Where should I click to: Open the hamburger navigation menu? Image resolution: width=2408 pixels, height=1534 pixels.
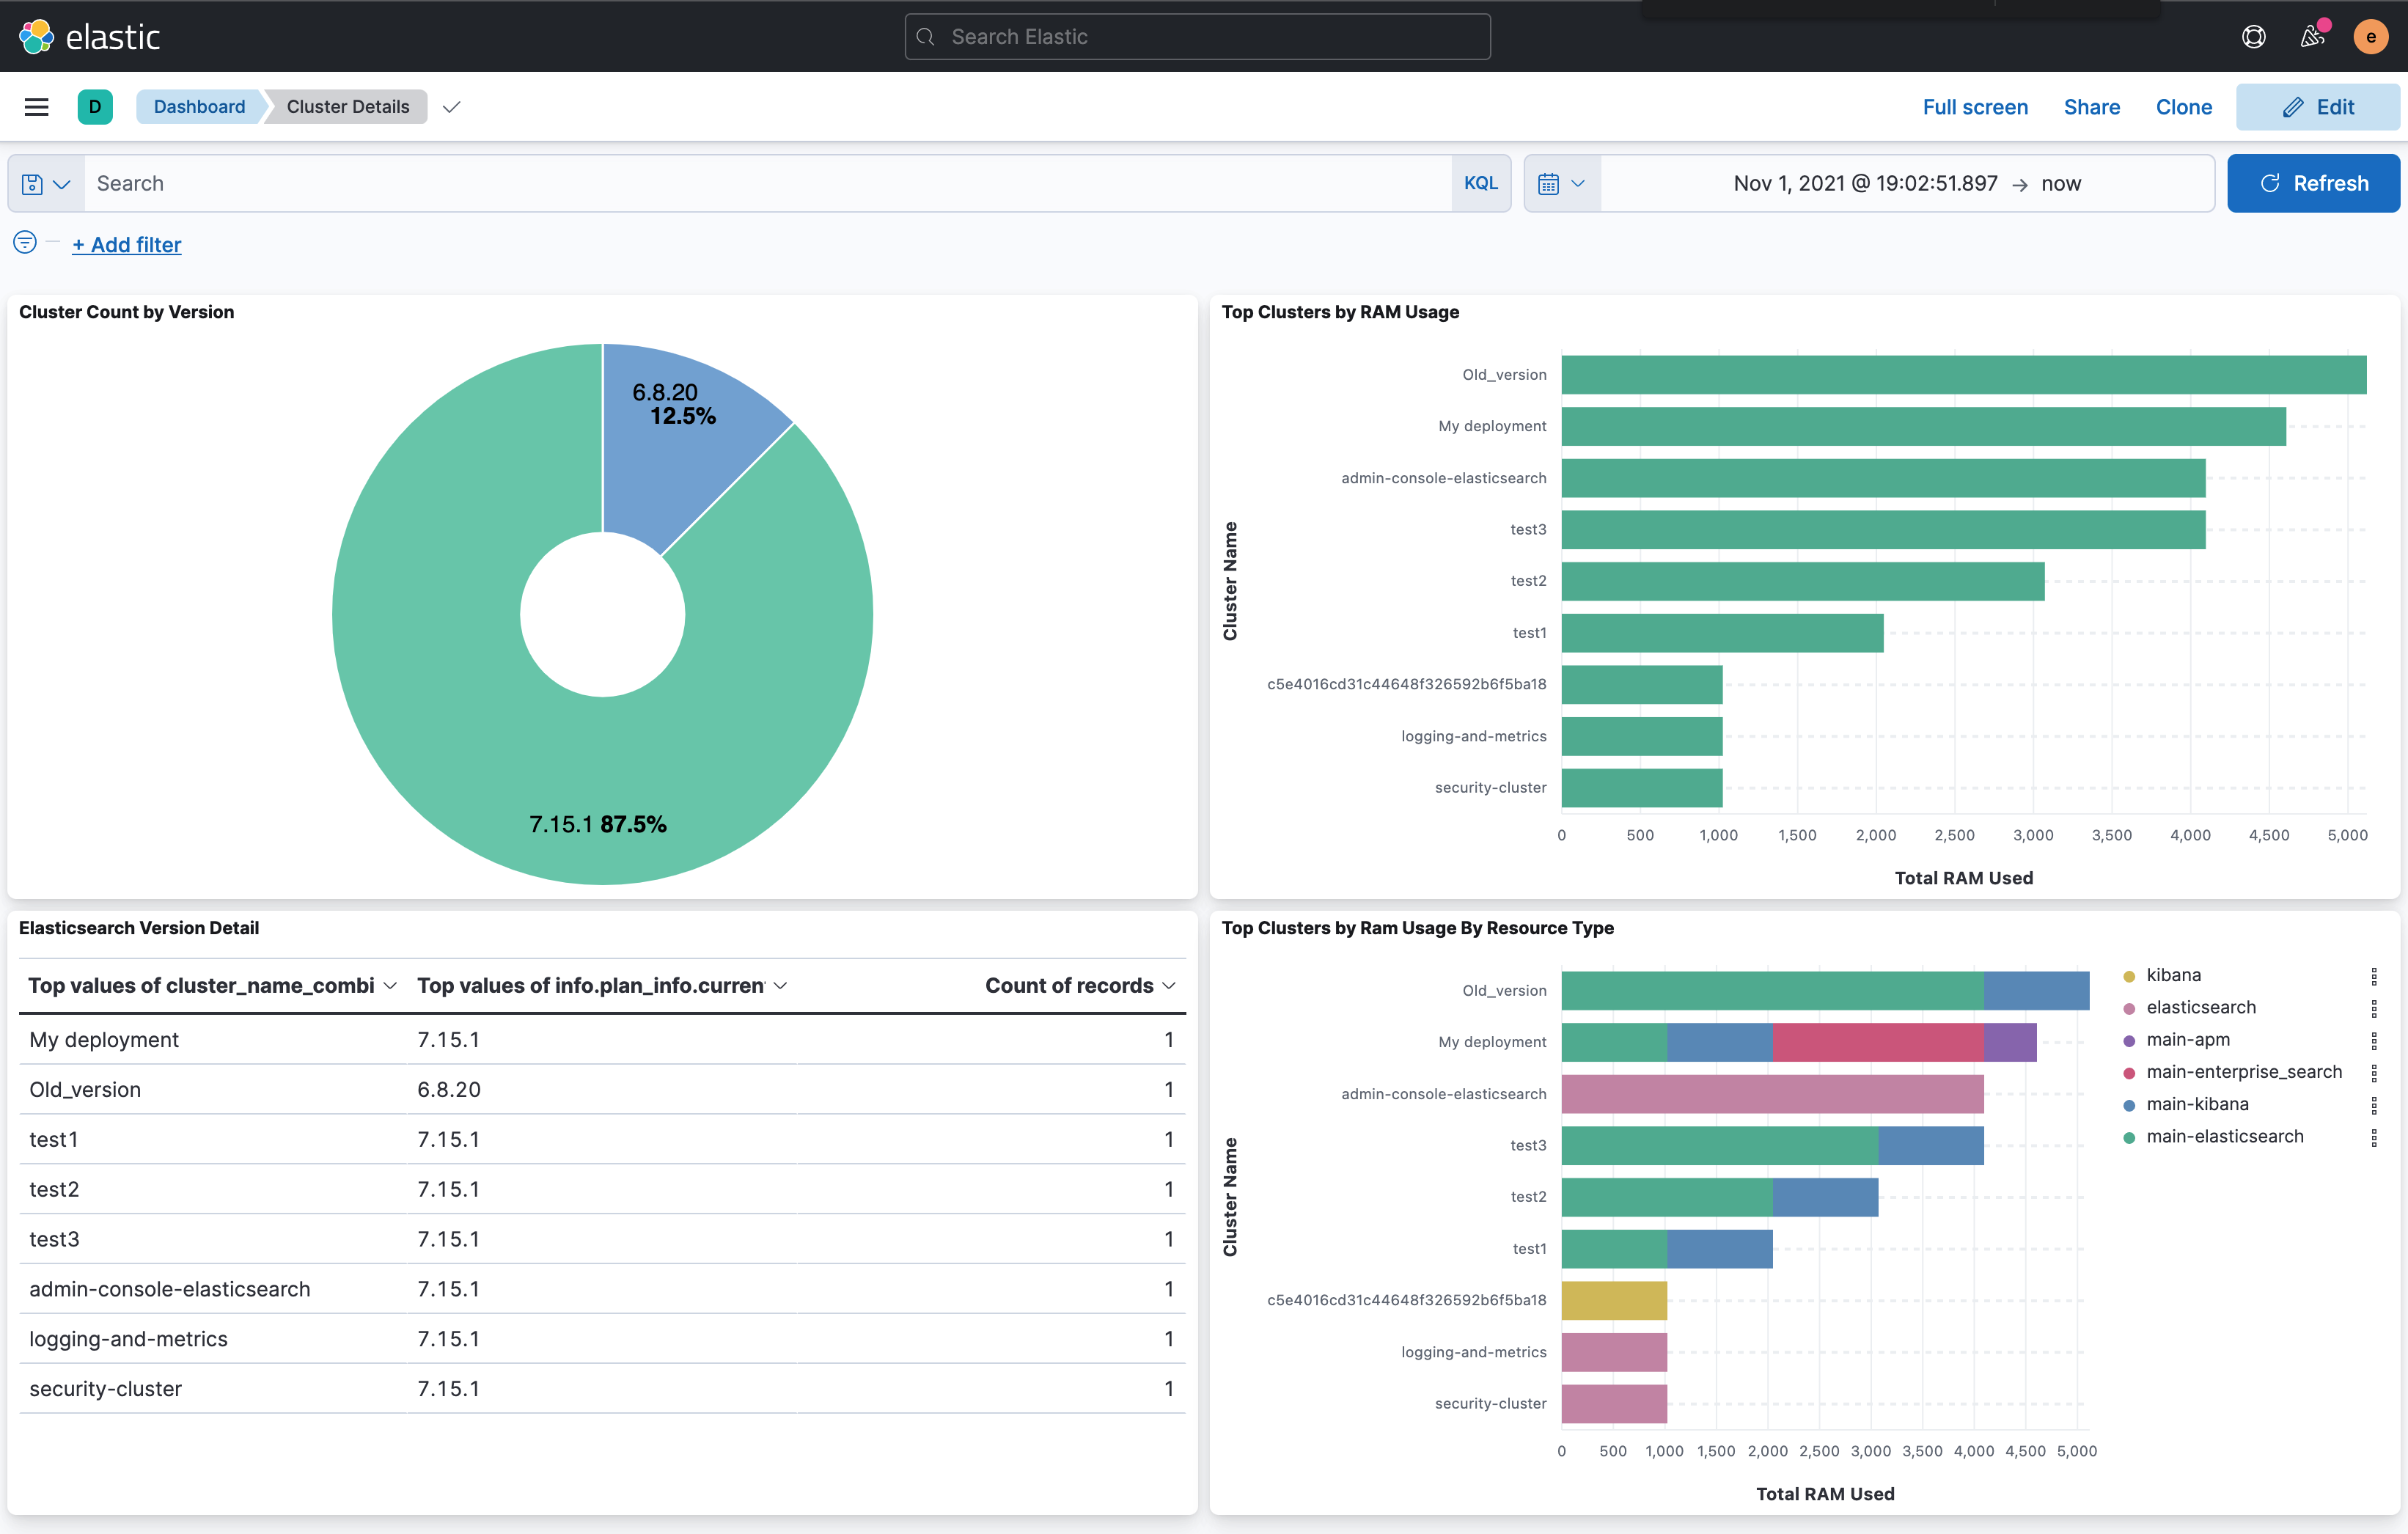(37, 107)
